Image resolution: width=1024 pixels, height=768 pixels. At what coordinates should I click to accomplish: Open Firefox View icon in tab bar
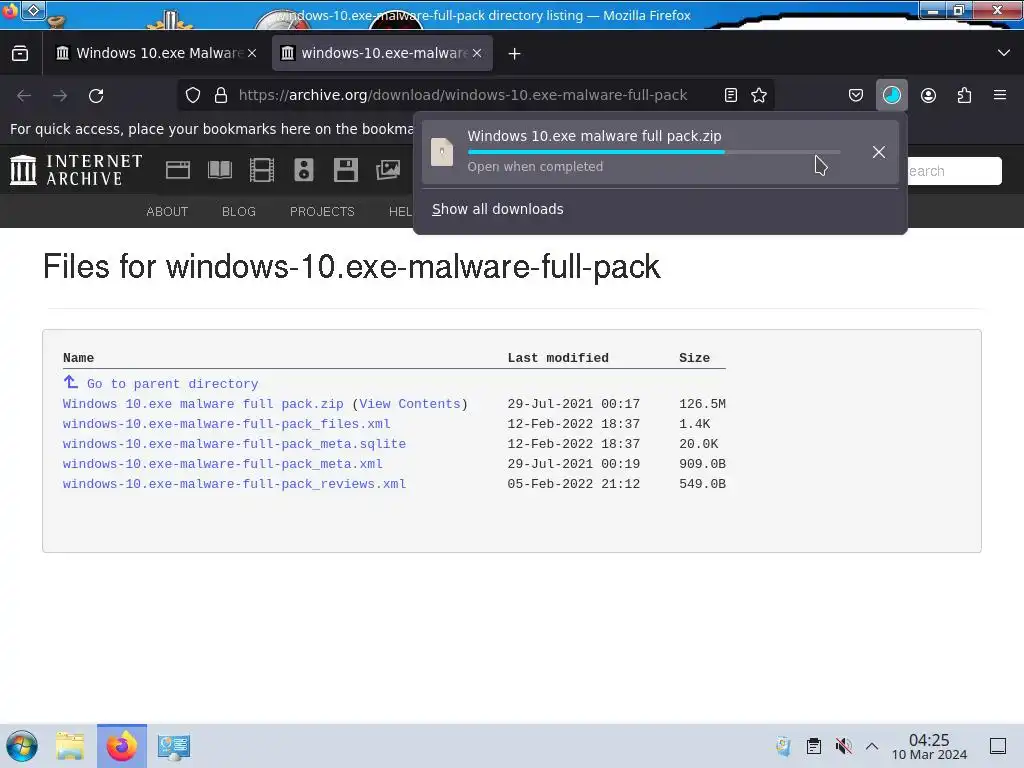click(20, 53)
